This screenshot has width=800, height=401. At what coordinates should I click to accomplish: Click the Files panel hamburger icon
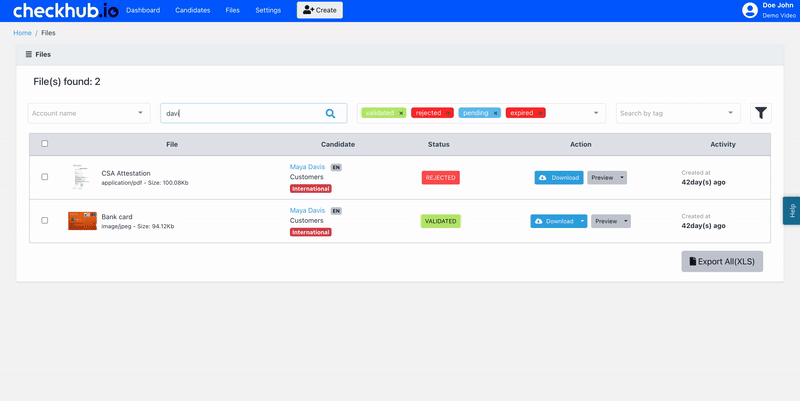28,54
